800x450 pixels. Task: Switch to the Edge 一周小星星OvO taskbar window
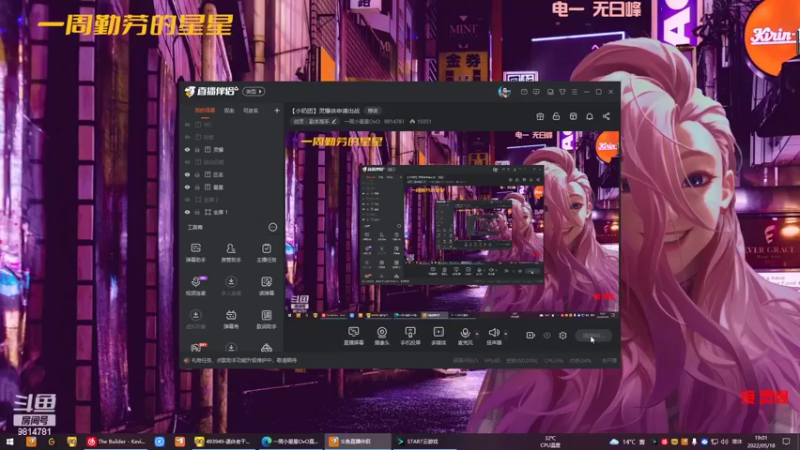point(290,441)
